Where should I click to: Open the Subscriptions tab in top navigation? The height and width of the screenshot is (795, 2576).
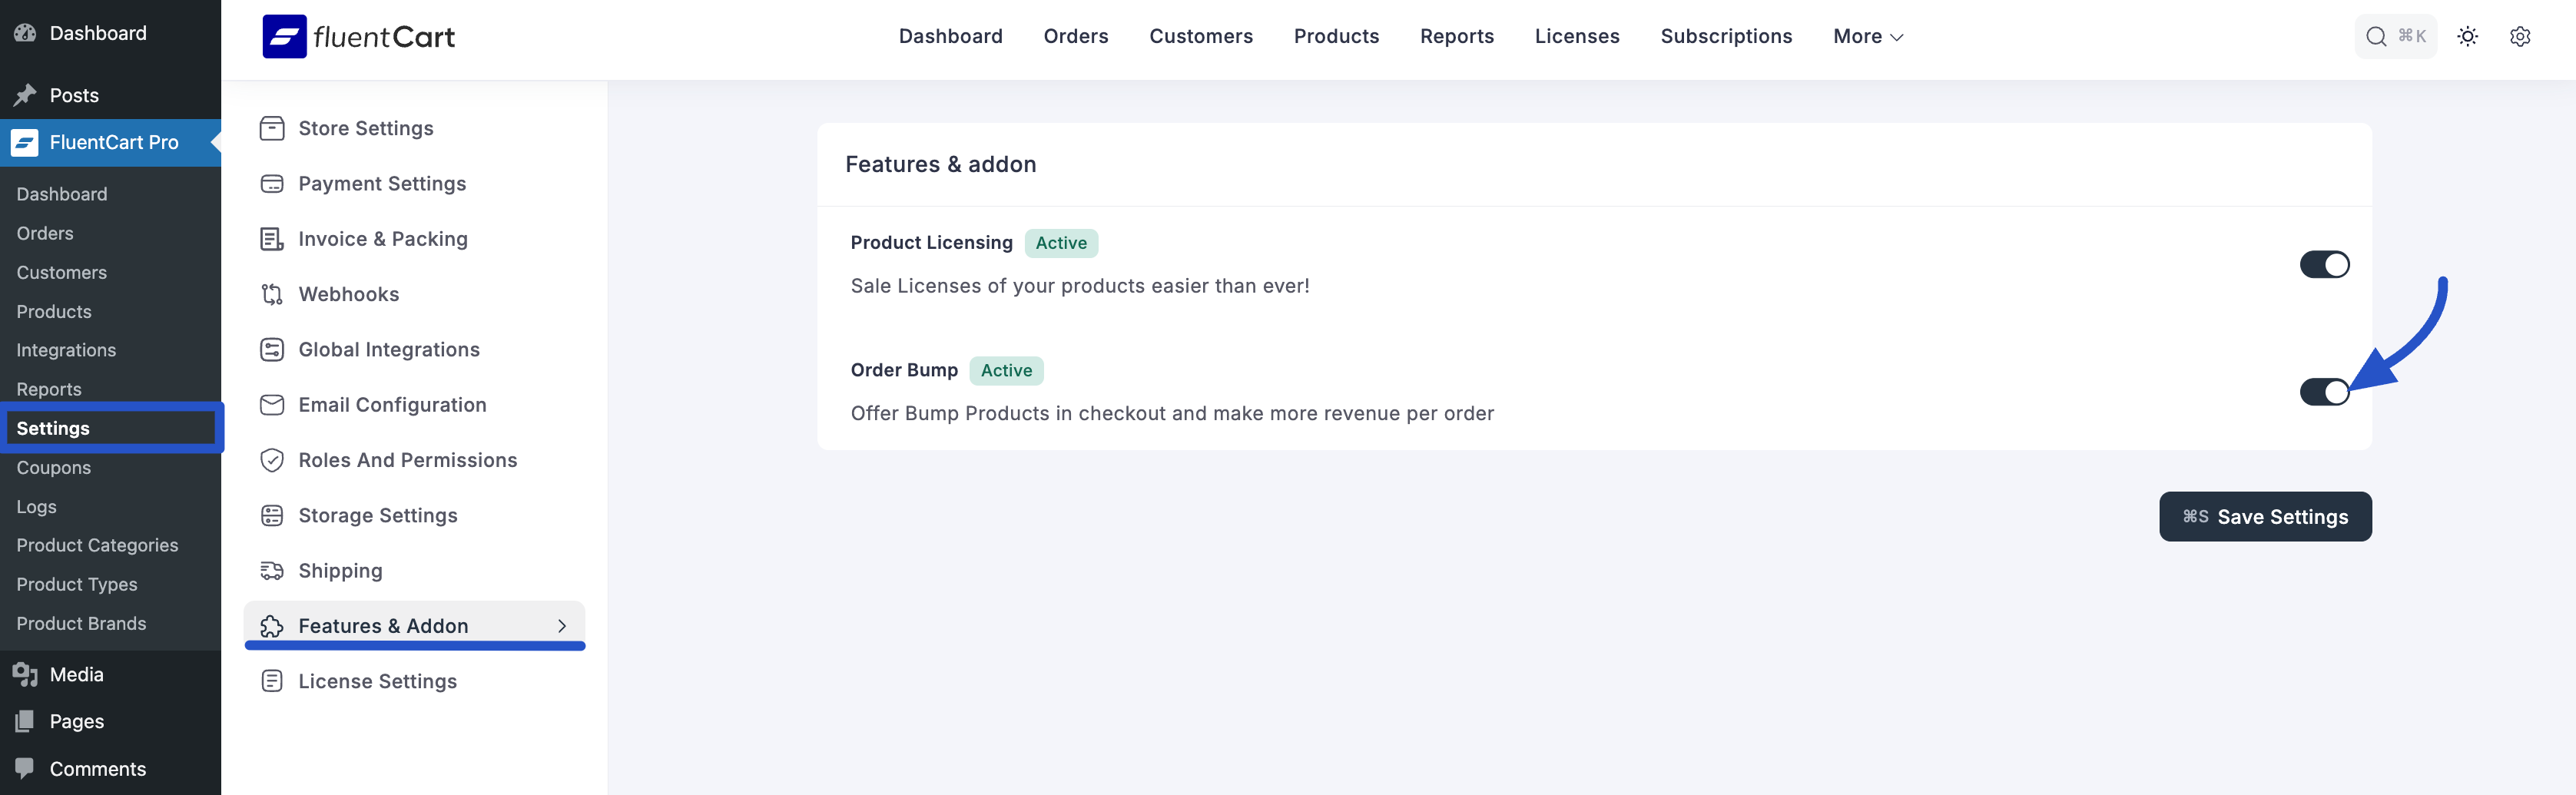[1725, 37]
